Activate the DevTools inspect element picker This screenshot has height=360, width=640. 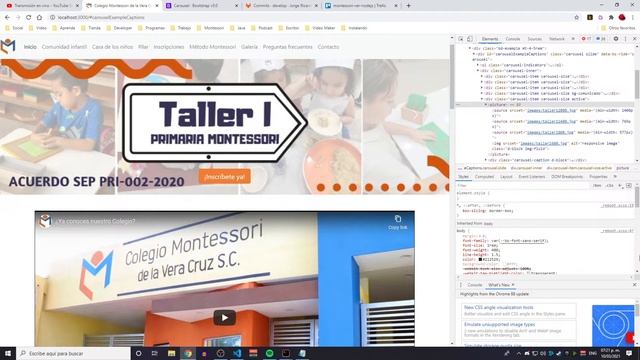(461, 39)
